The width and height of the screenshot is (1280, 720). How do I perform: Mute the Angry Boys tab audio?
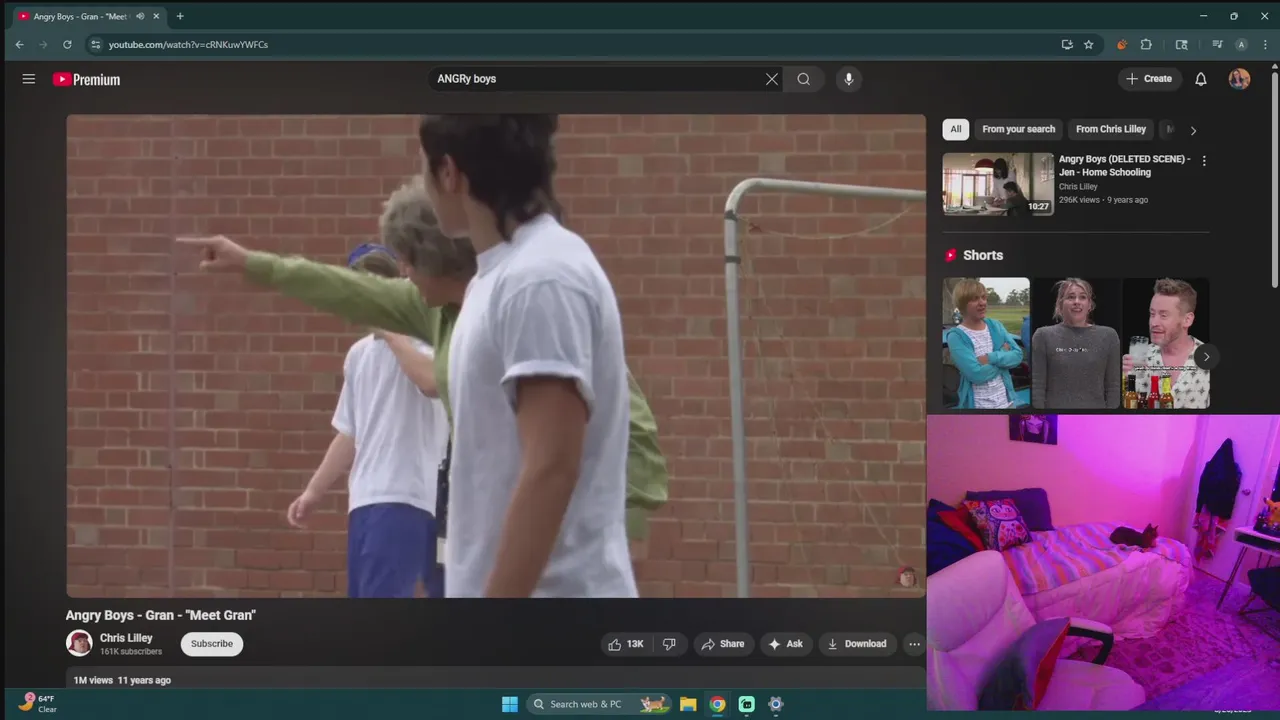coord(140,16)
